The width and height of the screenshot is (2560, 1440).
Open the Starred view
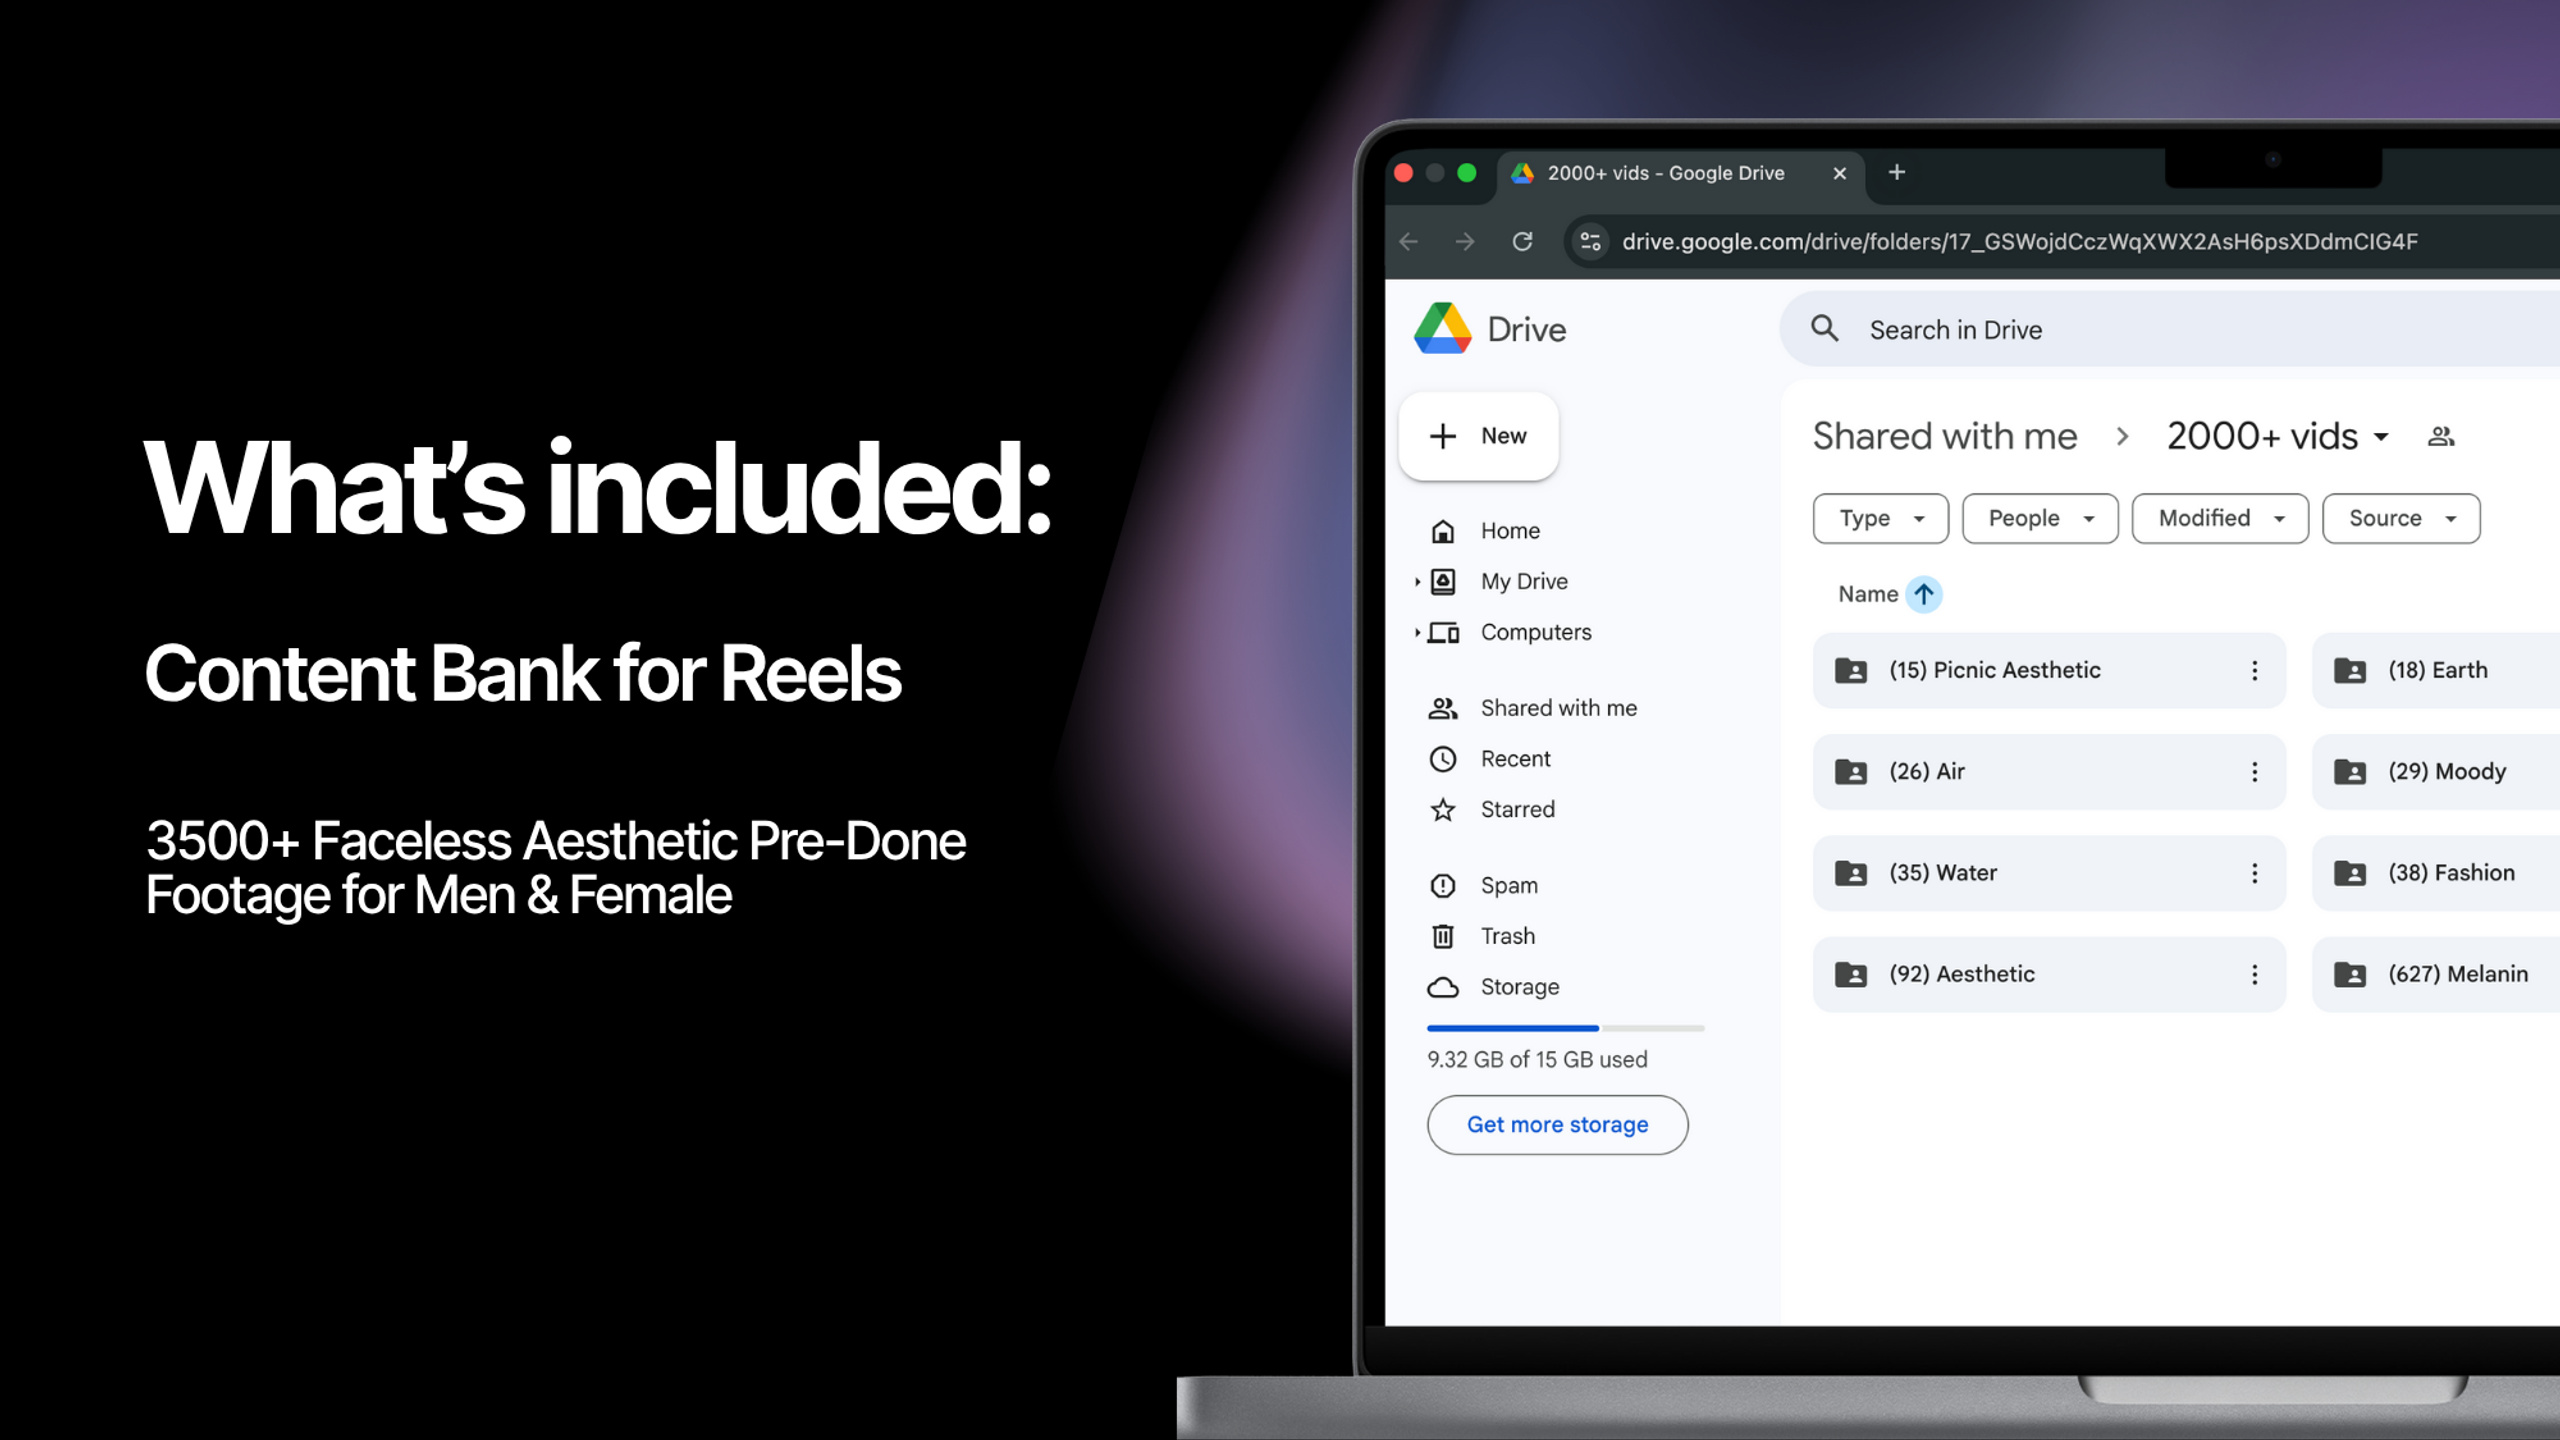pos(1517,810)
